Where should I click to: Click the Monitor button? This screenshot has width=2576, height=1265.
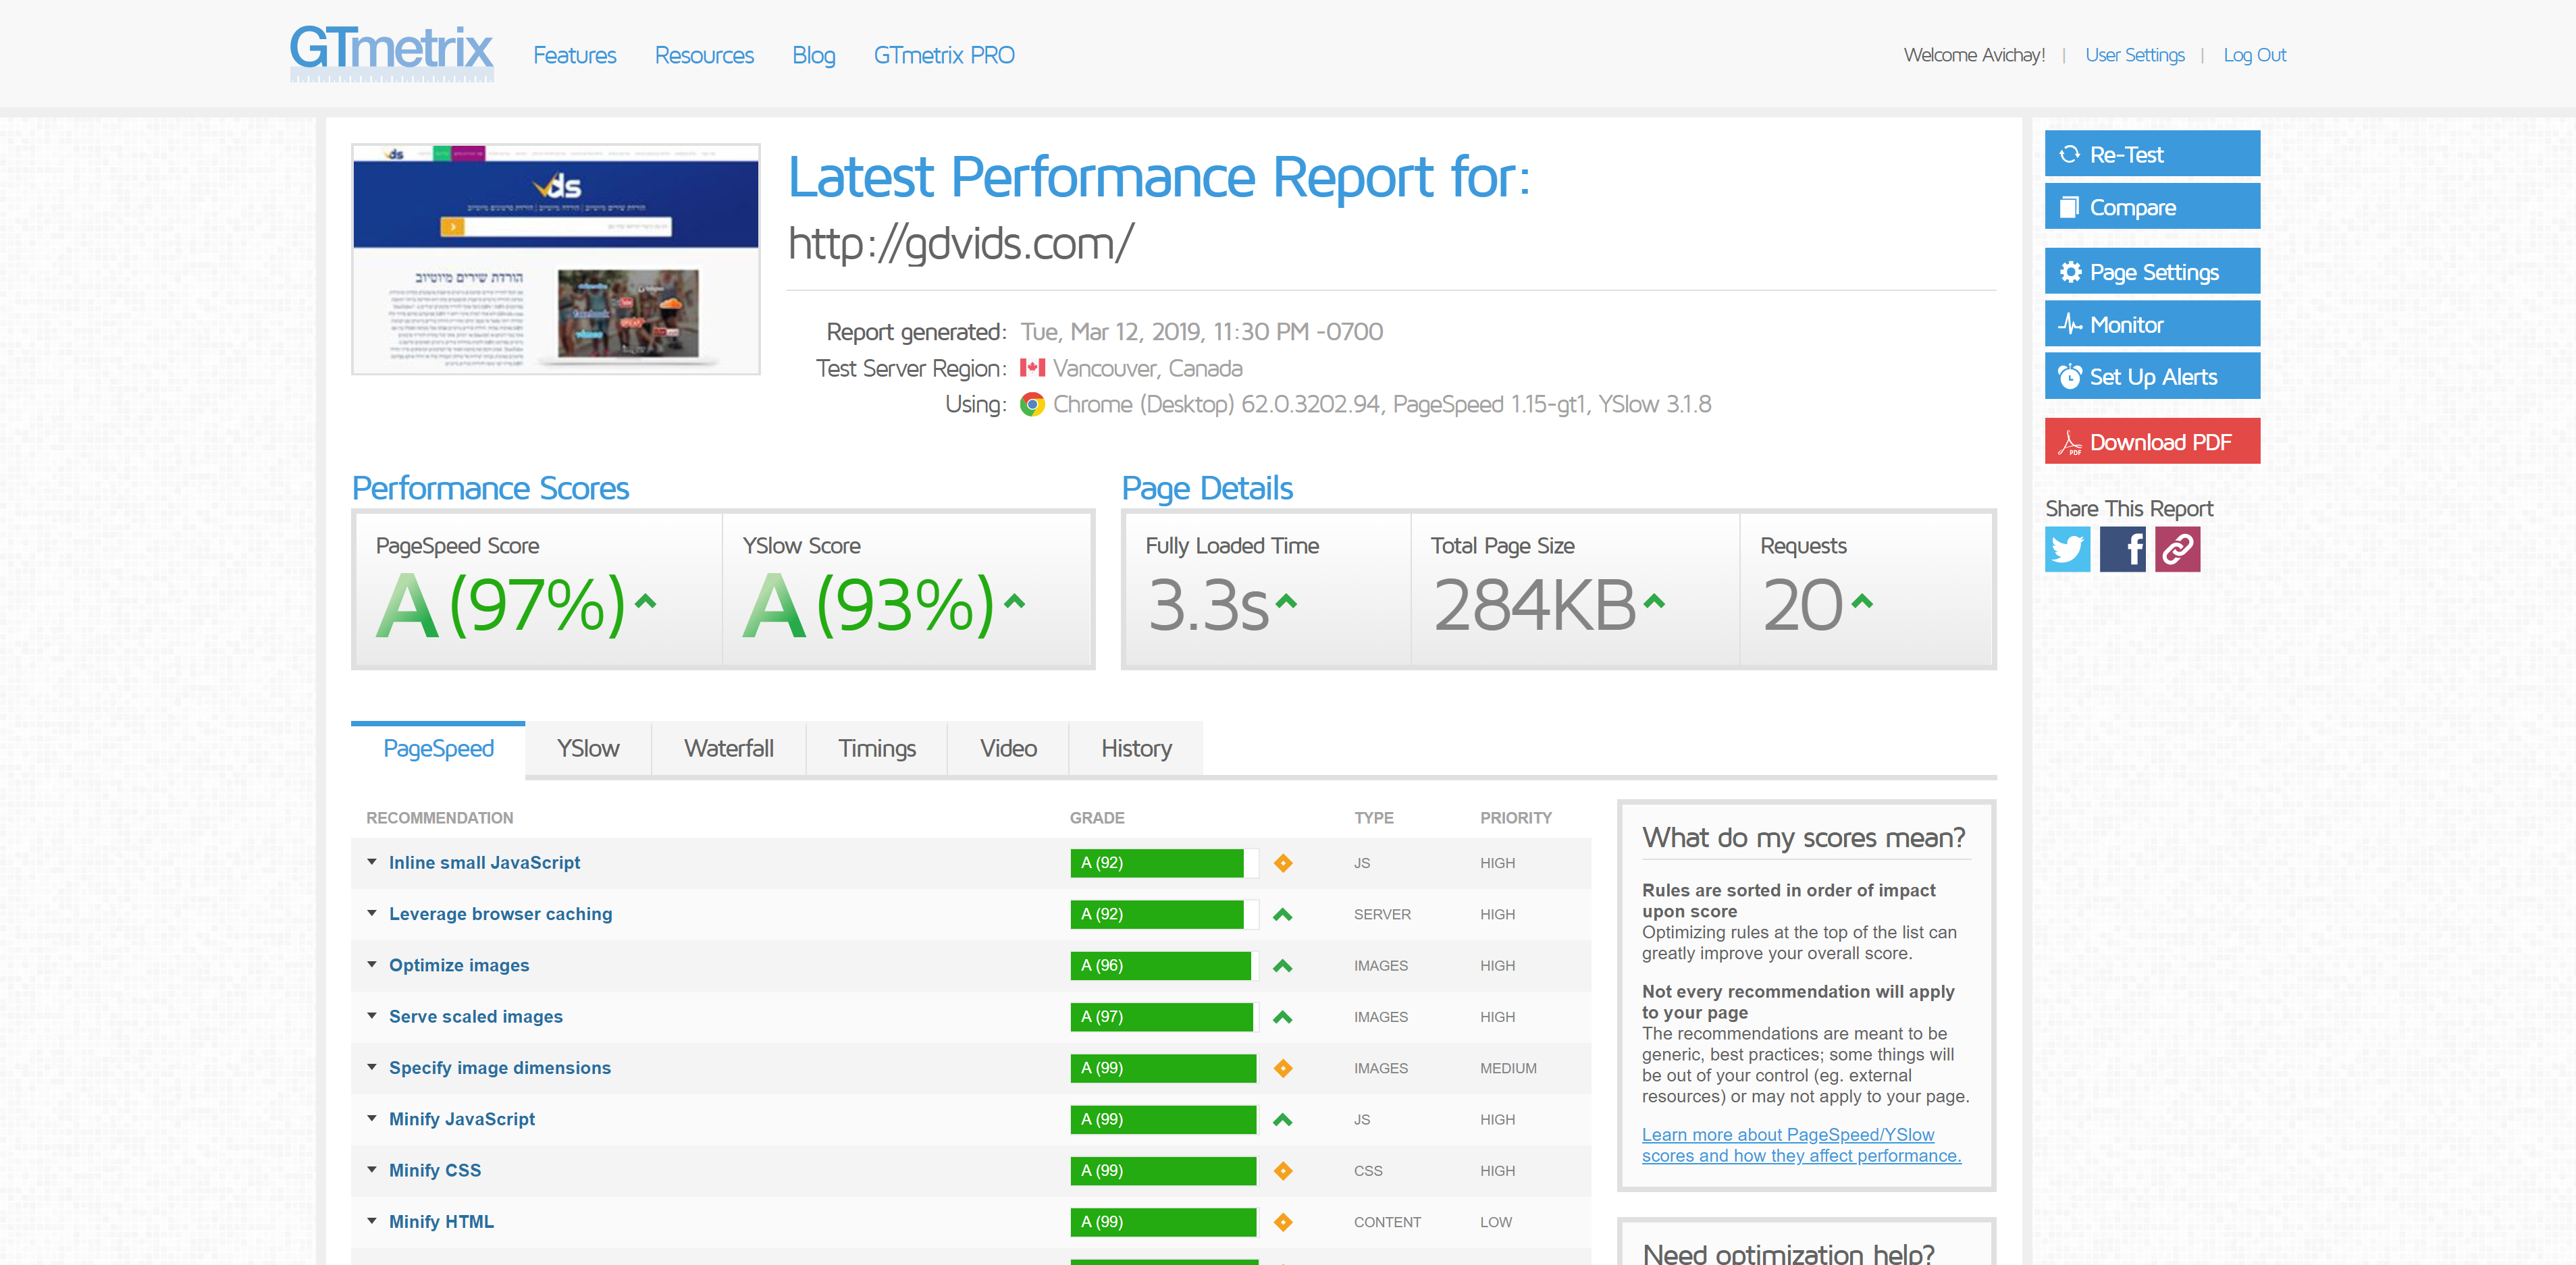[2152, 324]
